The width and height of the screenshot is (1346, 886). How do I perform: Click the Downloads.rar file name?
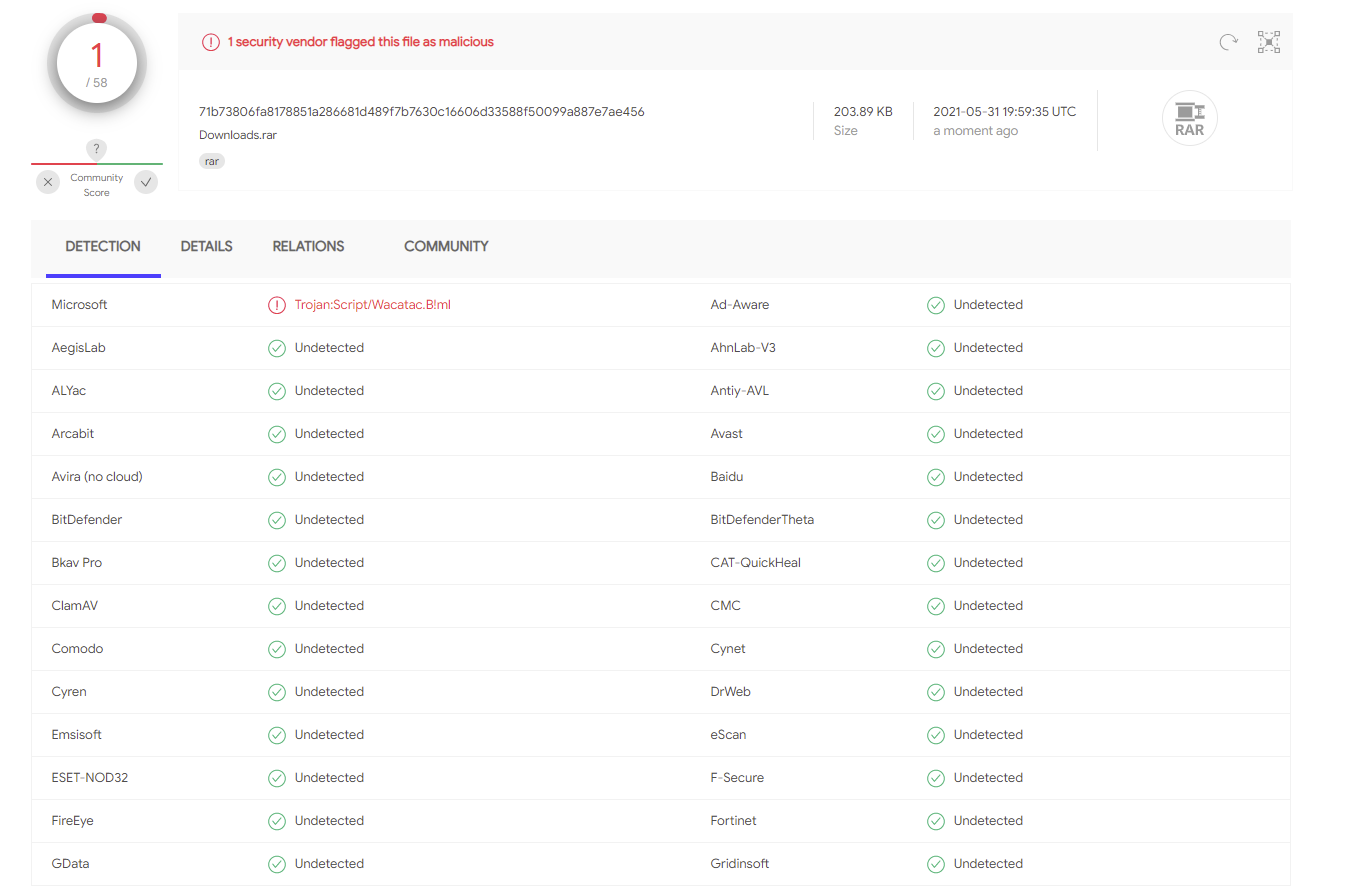(x=238, y=135)
